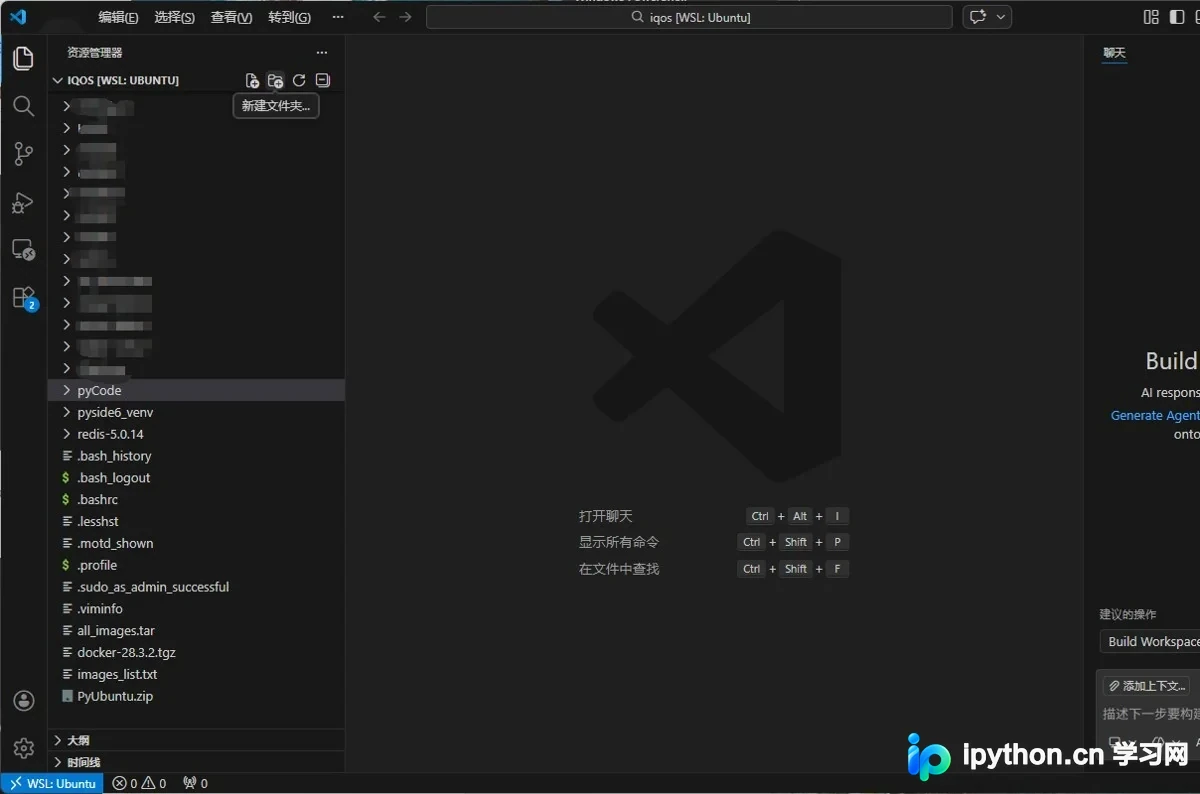Screen dimensions: 1200x794
Task: Expand the pyside6_venv folder
Action: 196,412
